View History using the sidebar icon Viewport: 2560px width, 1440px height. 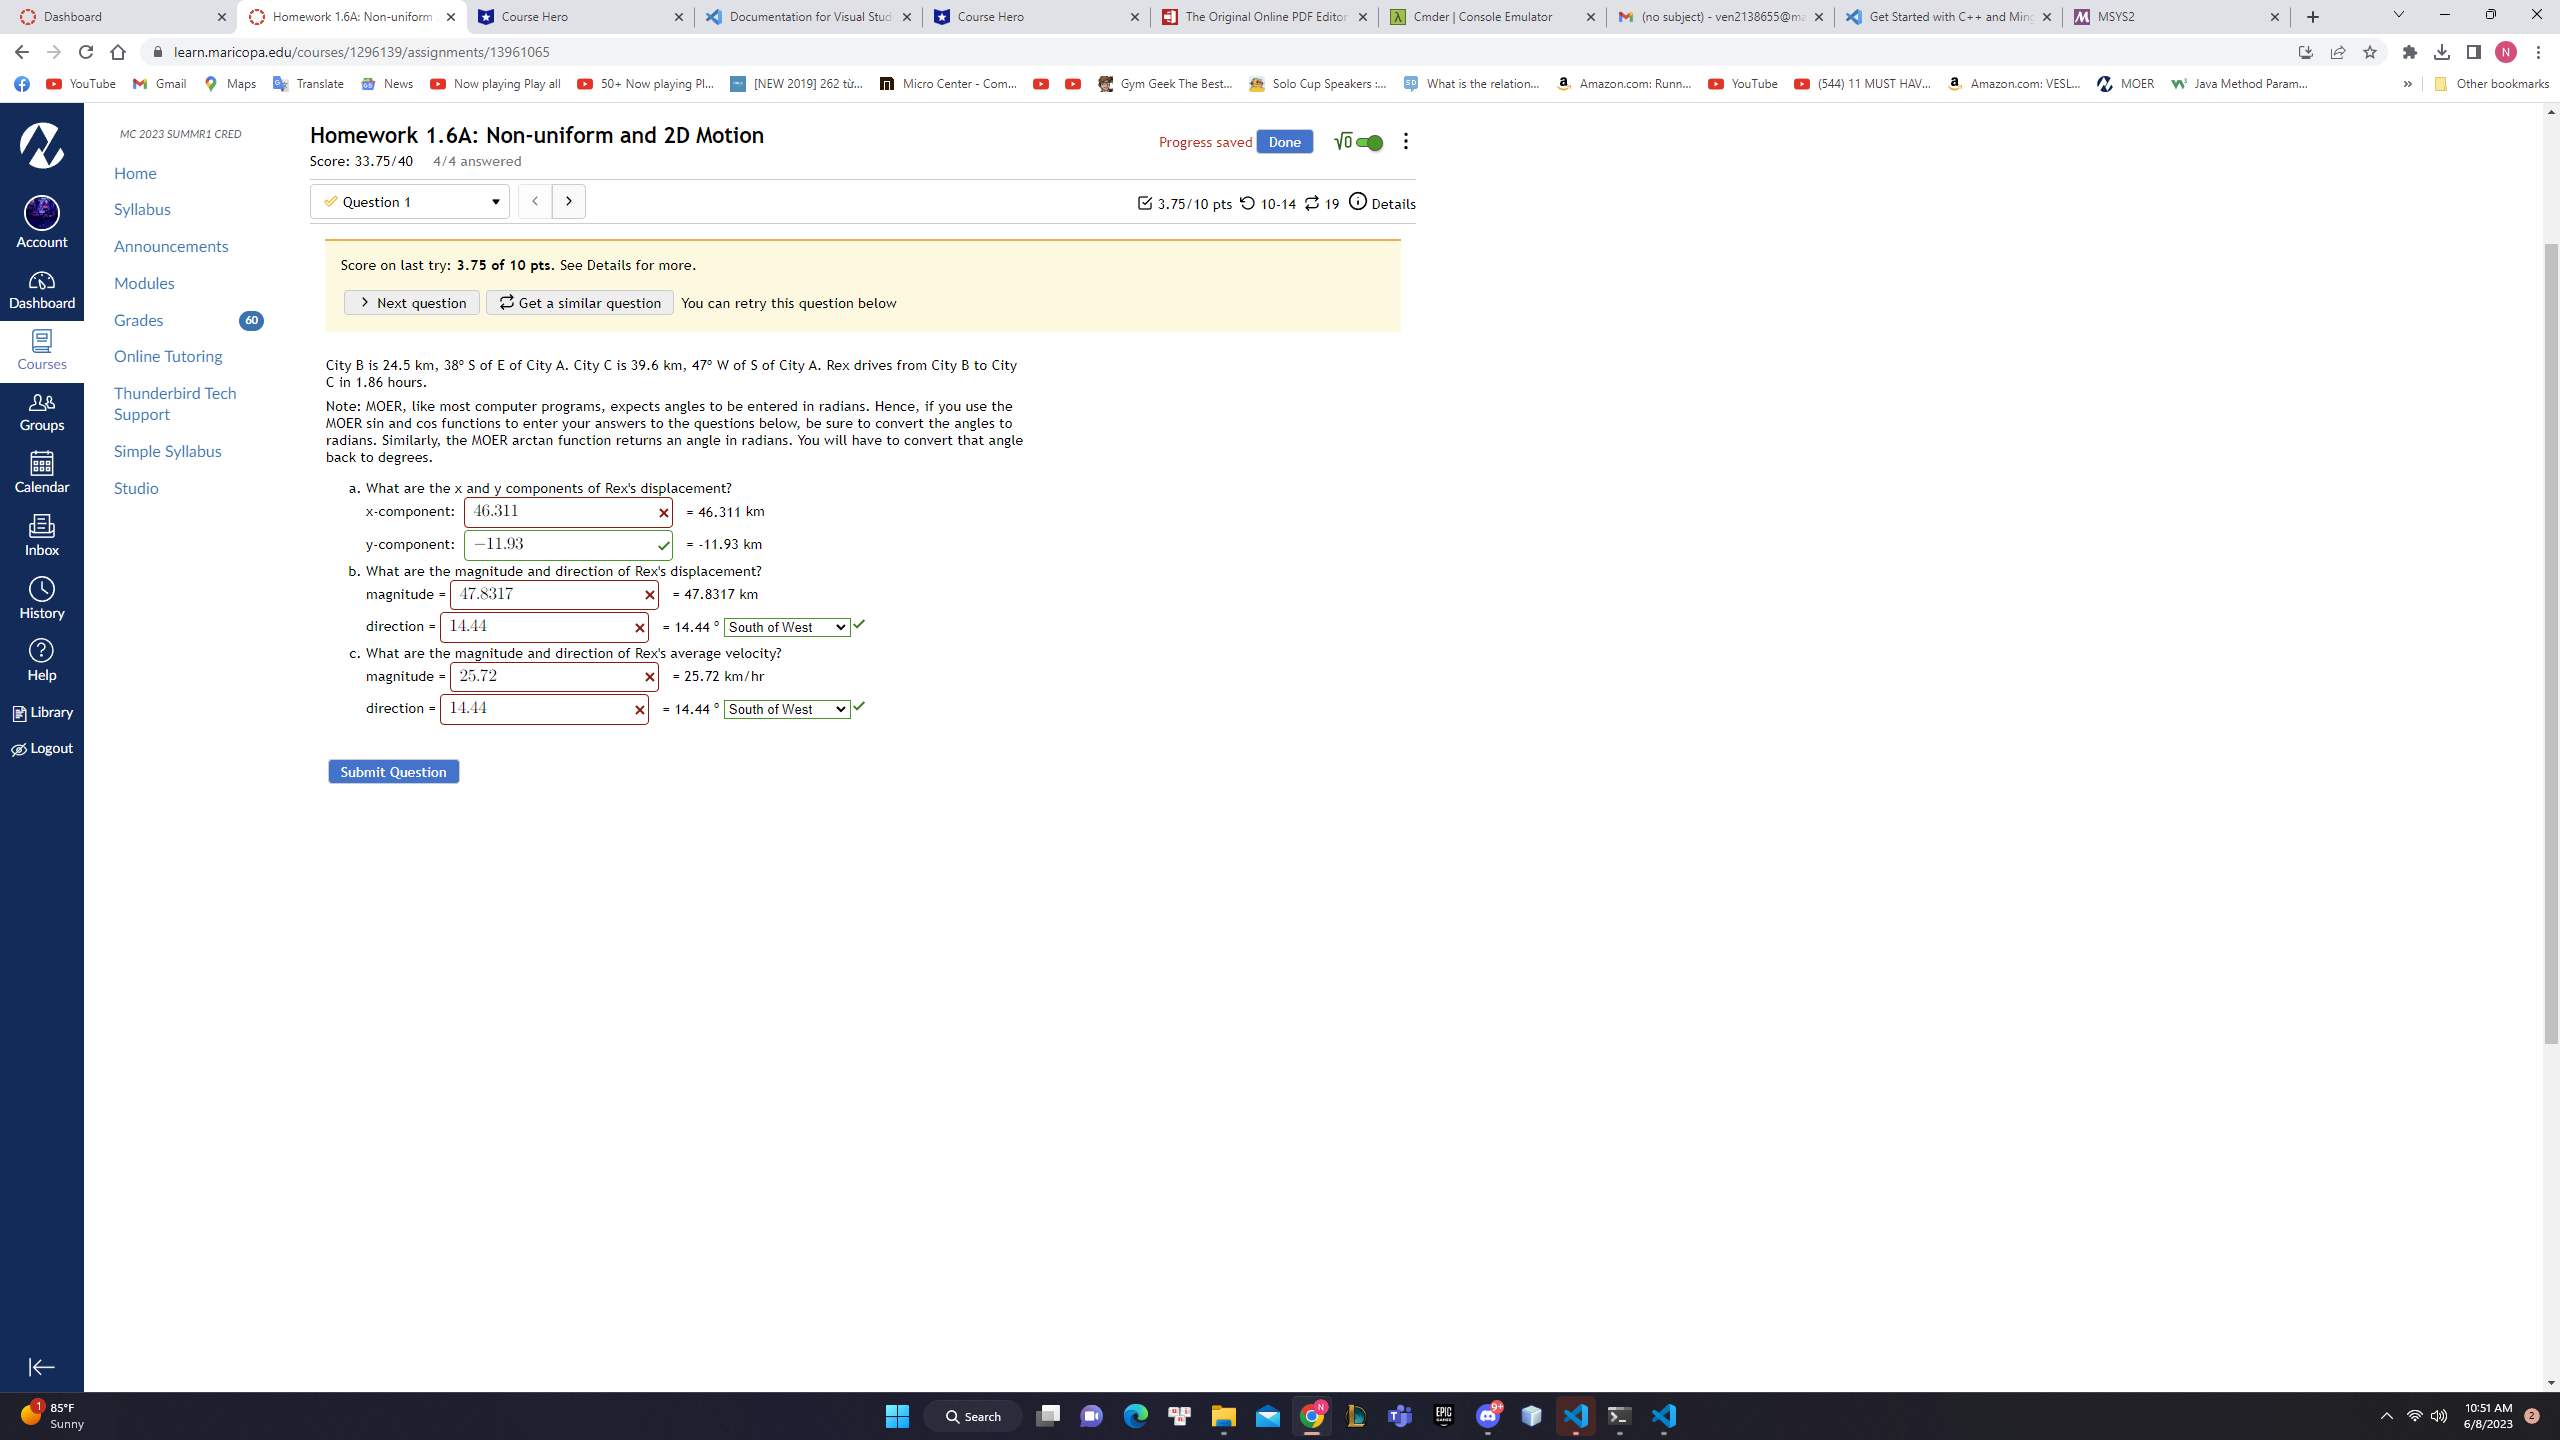coord(41,597)
